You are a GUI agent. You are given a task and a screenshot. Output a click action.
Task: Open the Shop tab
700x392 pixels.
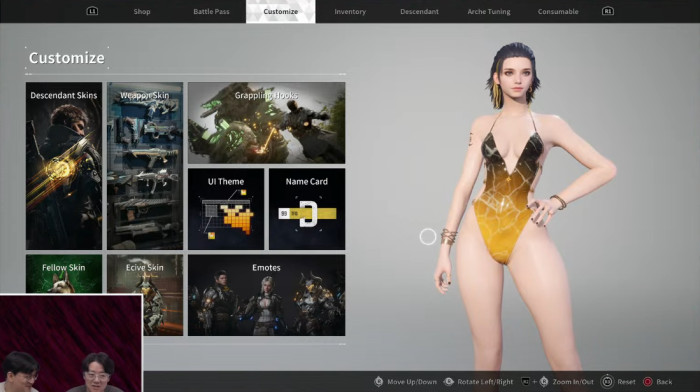[142, 12]
